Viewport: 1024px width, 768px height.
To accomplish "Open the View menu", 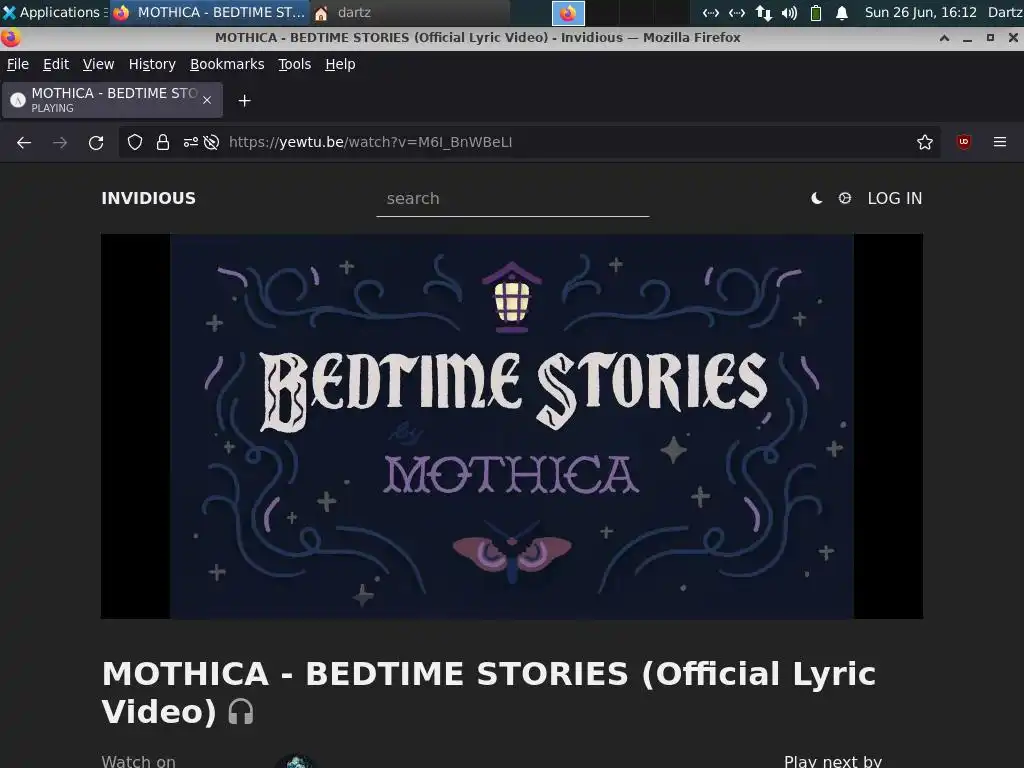I will coord(98,64).
